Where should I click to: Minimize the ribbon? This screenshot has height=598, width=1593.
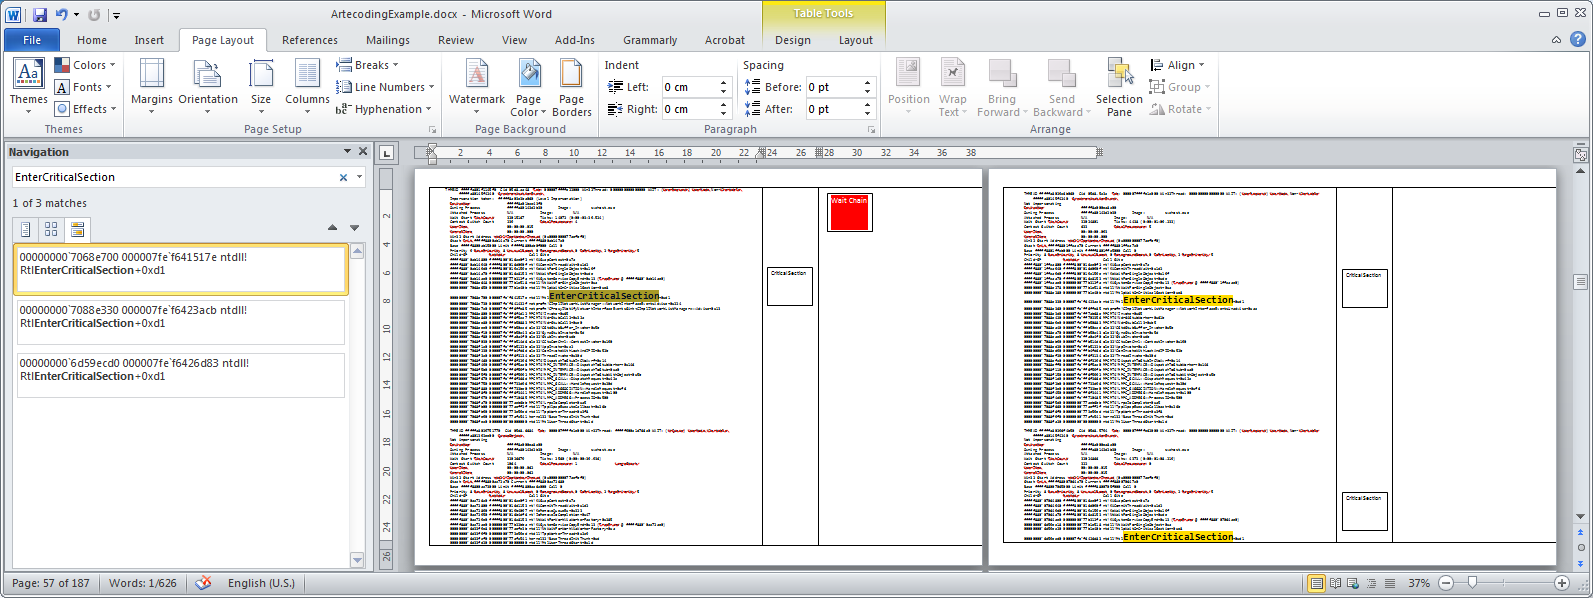(1556, 40)
